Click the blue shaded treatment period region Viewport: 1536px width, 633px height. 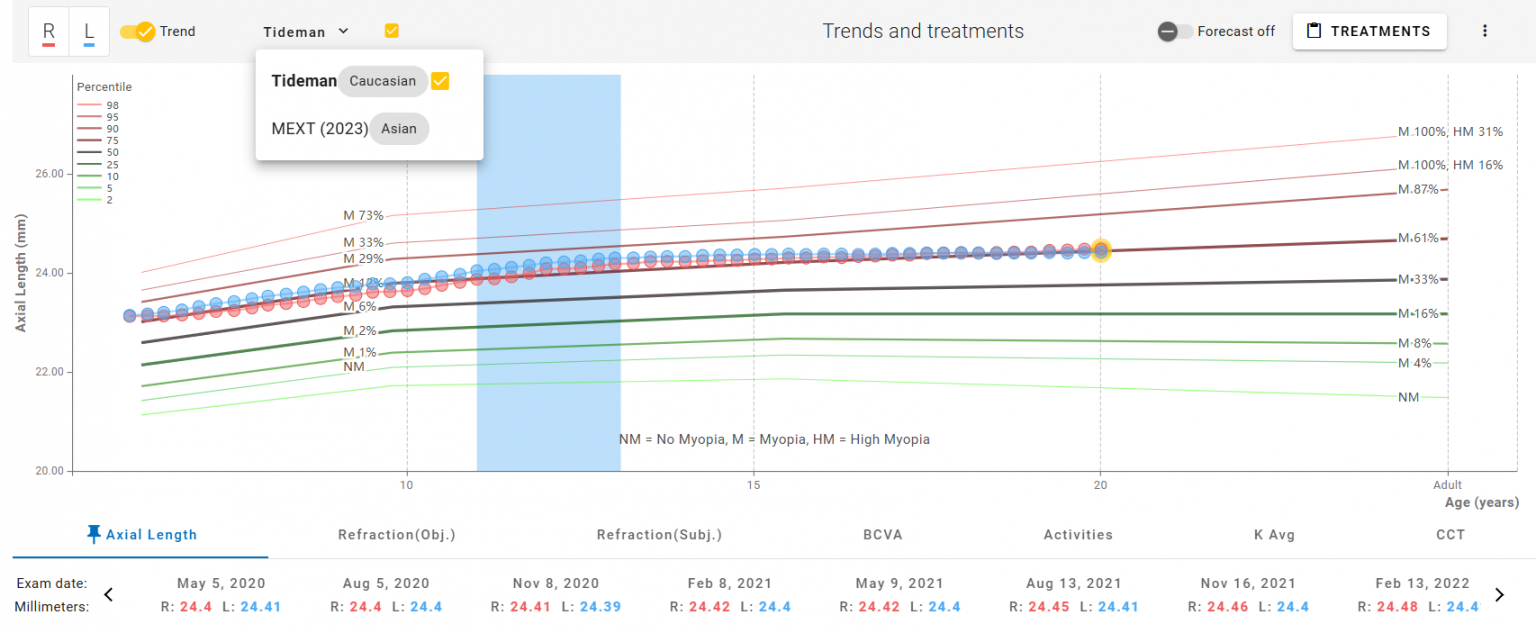click(x=548, y=380)
